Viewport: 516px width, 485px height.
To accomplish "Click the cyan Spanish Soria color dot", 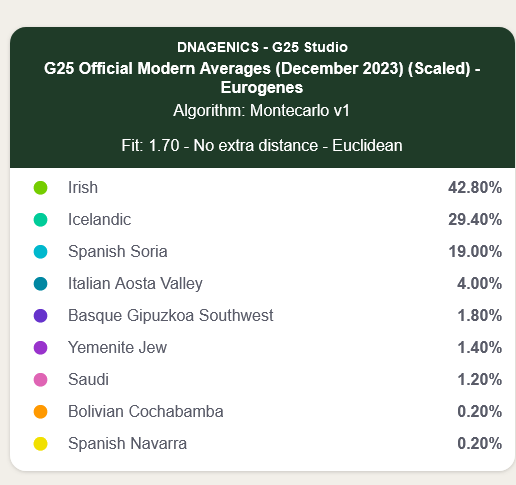I will tap(40, 252).
